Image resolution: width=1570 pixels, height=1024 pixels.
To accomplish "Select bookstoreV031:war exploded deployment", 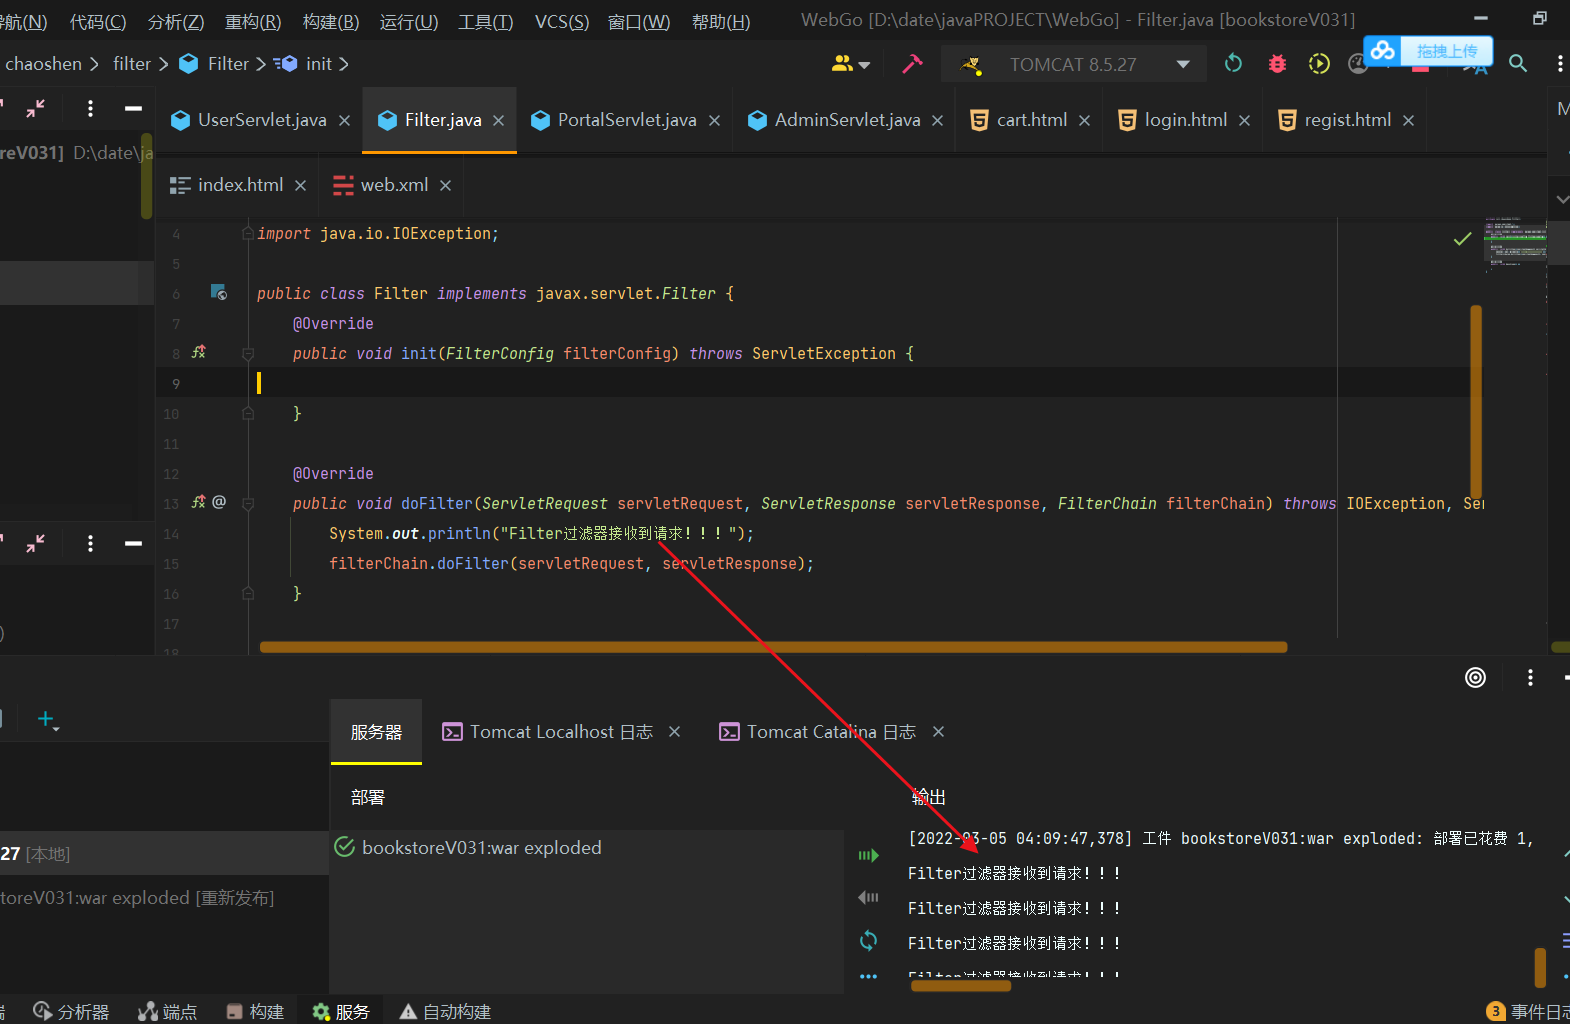I will [x=587, y=848].
